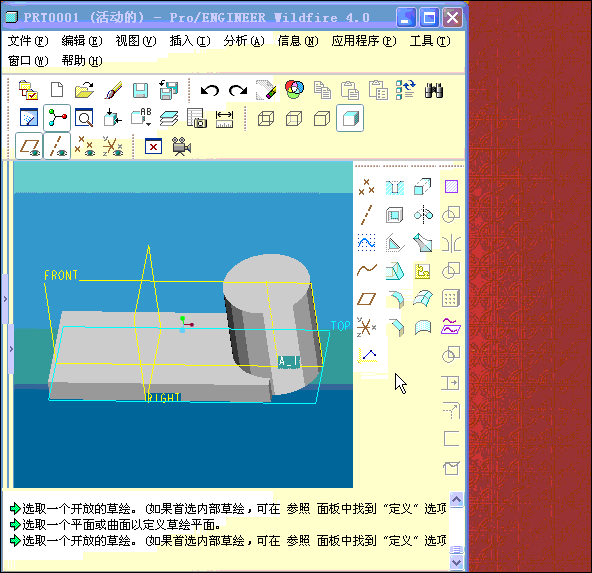Image resolution: width=592 pixels, height=573 pixels.
Task: Open the 编辑(E) menu
Action: tap(82, 41)
